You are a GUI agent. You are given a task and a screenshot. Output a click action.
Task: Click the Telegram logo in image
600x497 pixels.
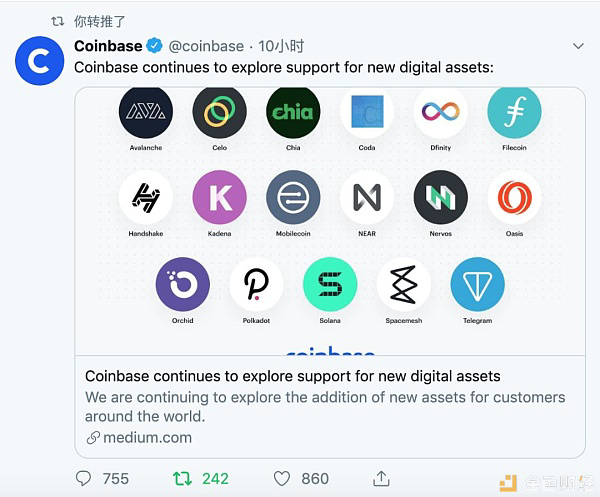click(x=478, y=284)
